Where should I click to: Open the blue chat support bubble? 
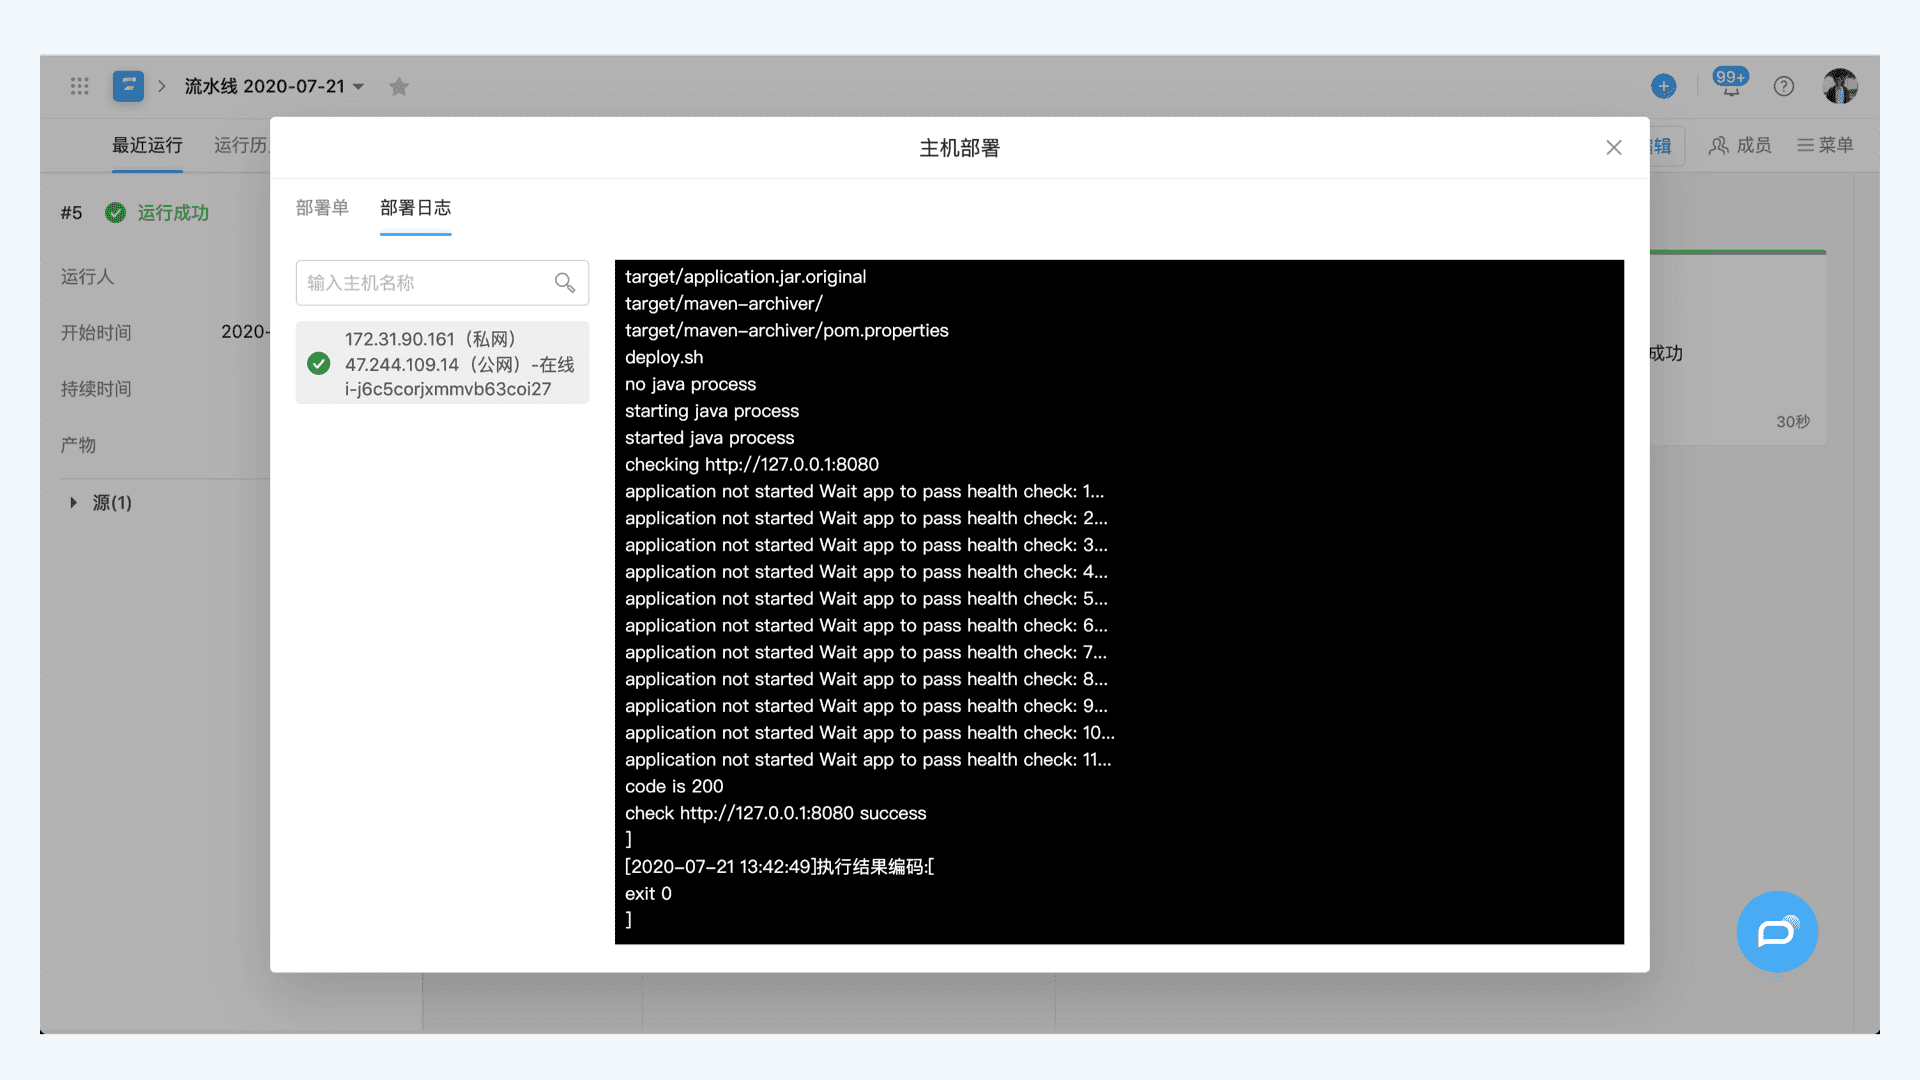1777,932
